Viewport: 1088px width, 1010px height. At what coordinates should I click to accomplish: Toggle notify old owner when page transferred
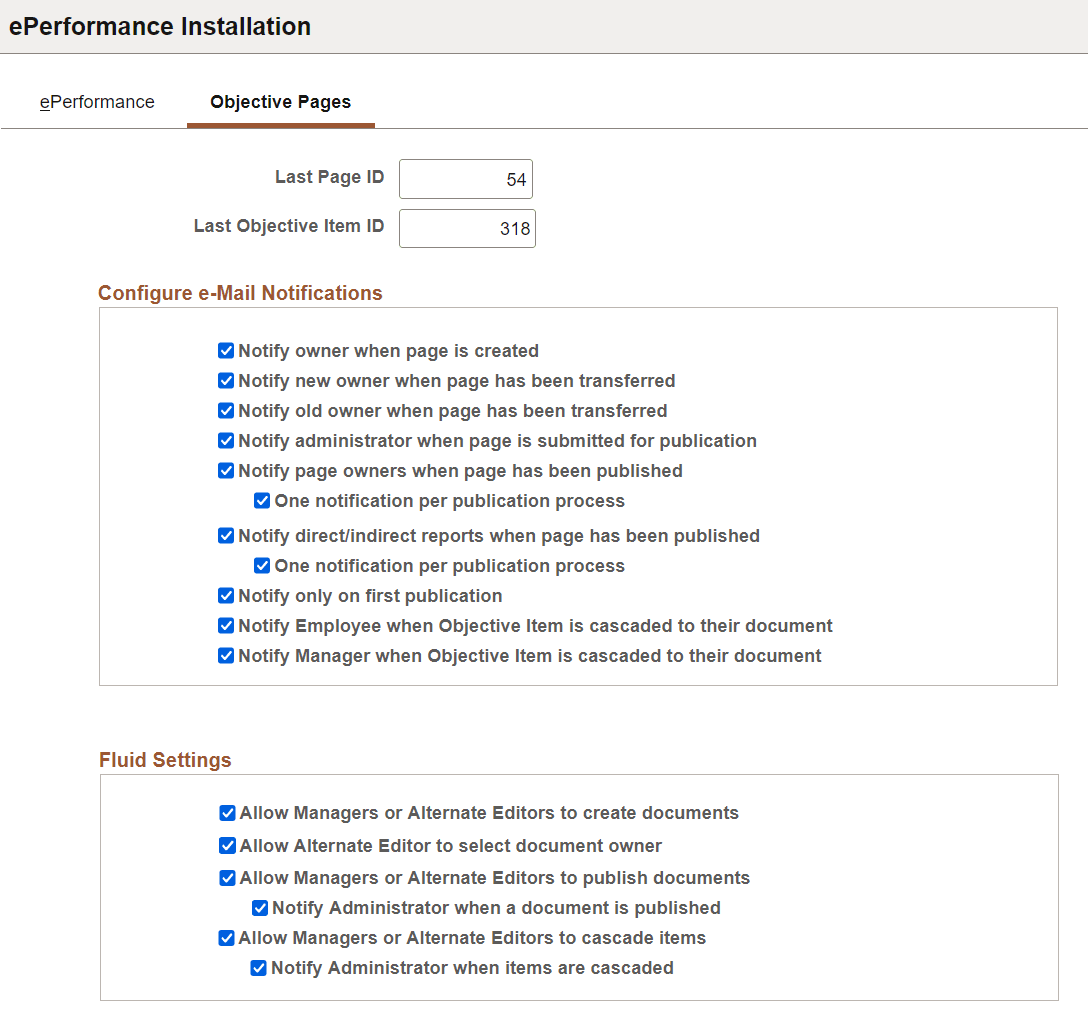pyautogui.click(x=225, y=410)
